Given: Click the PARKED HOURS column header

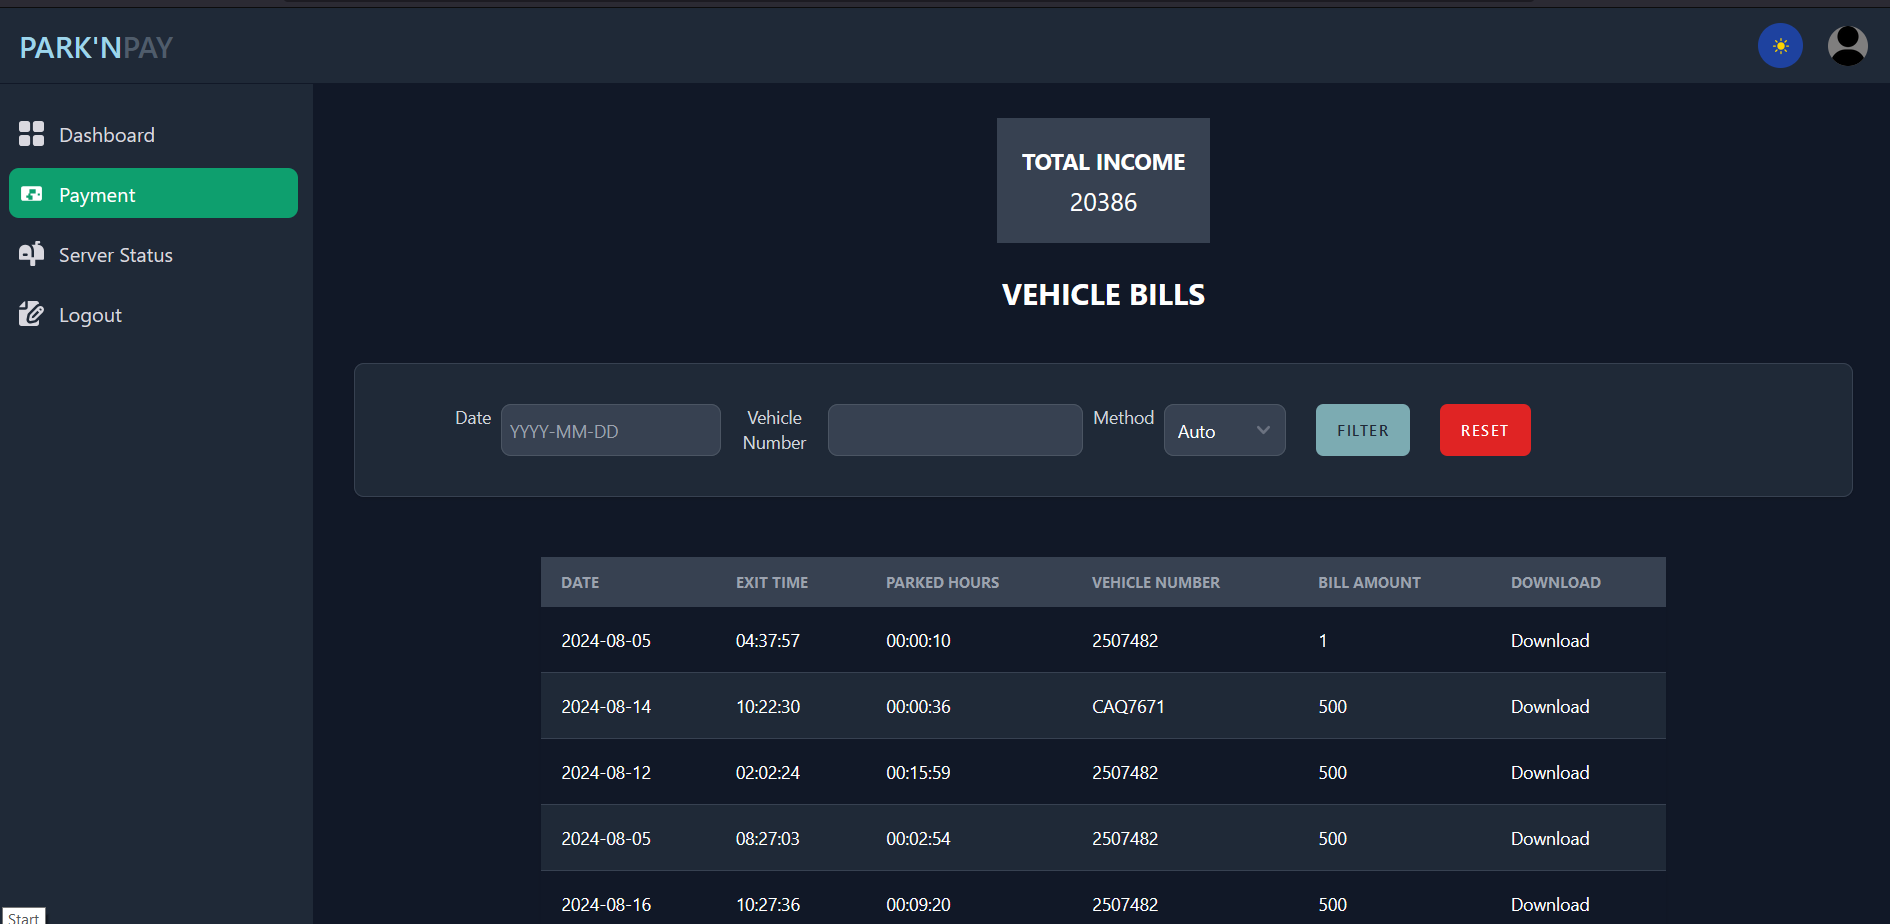Looking at the screenshot, I should (942, 582).
